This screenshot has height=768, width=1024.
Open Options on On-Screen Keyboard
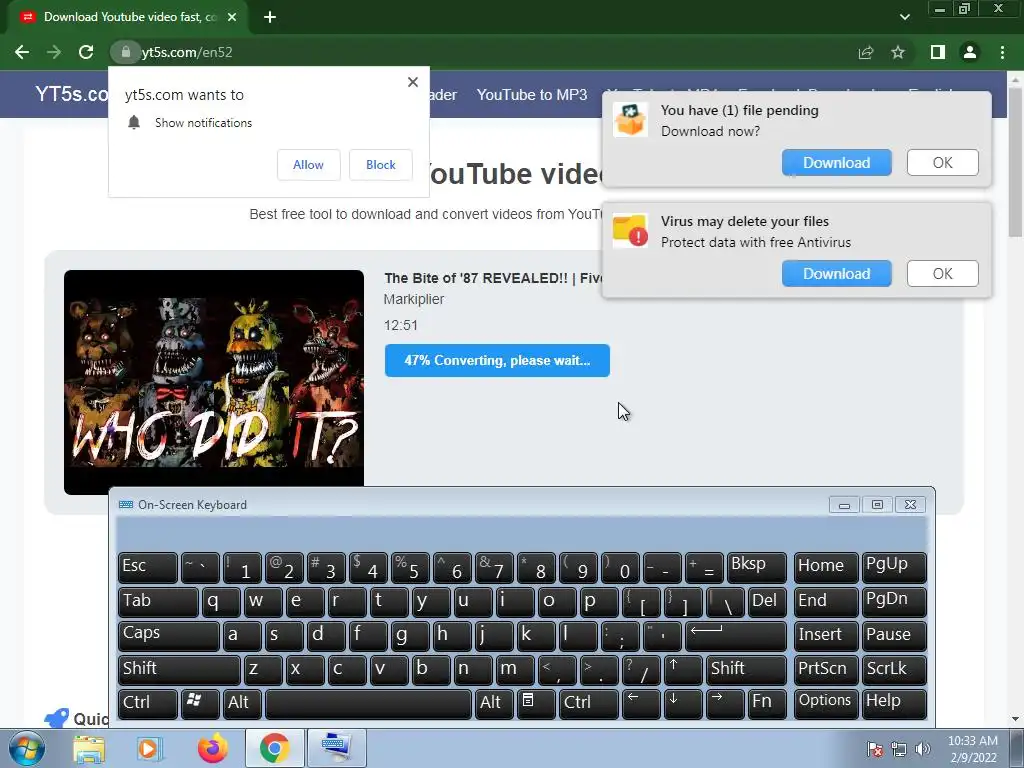pyautogui.click(x=825, y=703)
